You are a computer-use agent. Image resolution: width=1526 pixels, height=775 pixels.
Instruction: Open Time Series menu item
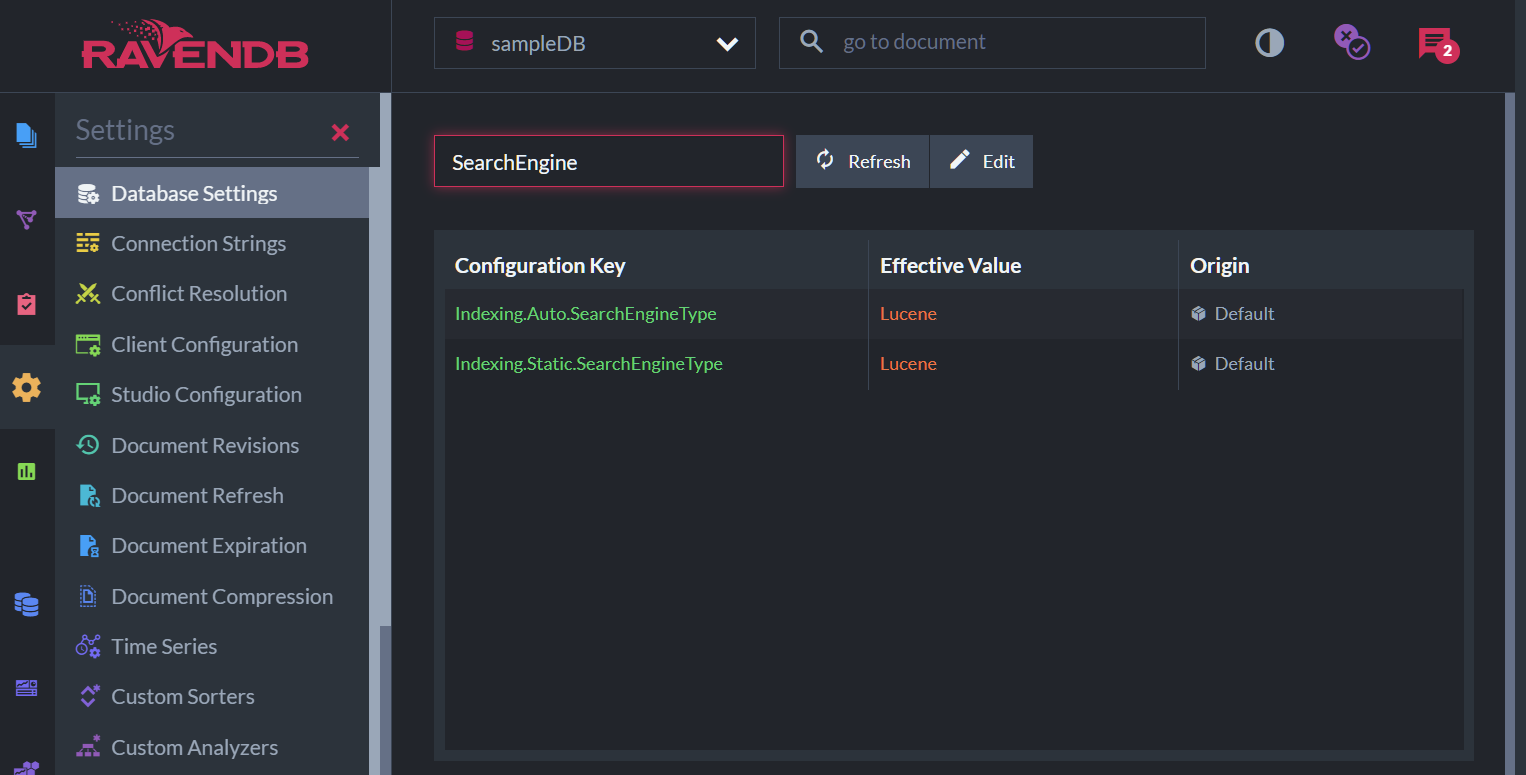(x=212, y=647)
